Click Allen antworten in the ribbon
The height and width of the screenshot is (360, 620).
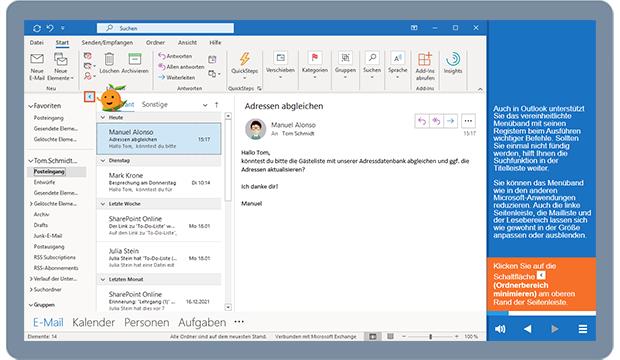coord(181,67)
